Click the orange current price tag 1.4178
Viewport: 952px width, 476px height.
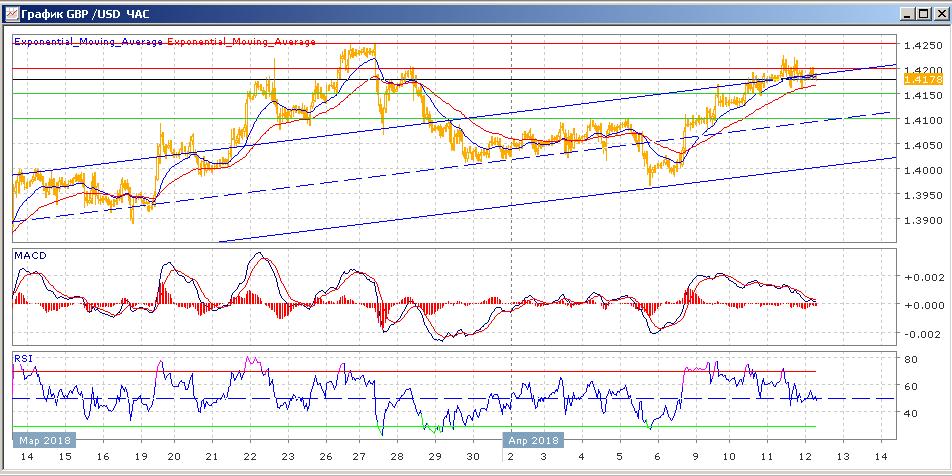pos(918,77)
